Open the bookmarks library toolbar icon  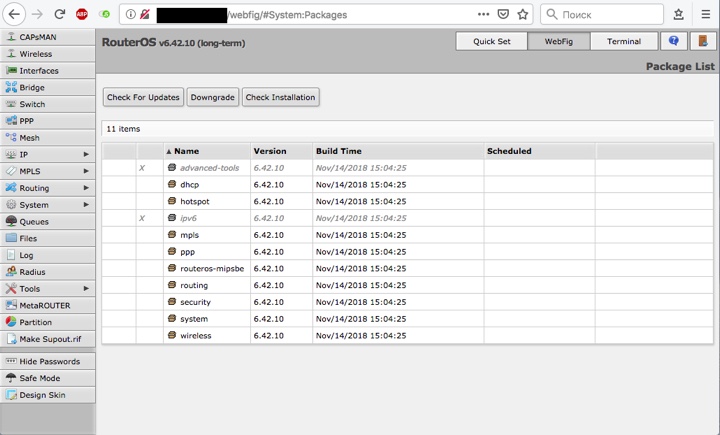tap(679, 15)
